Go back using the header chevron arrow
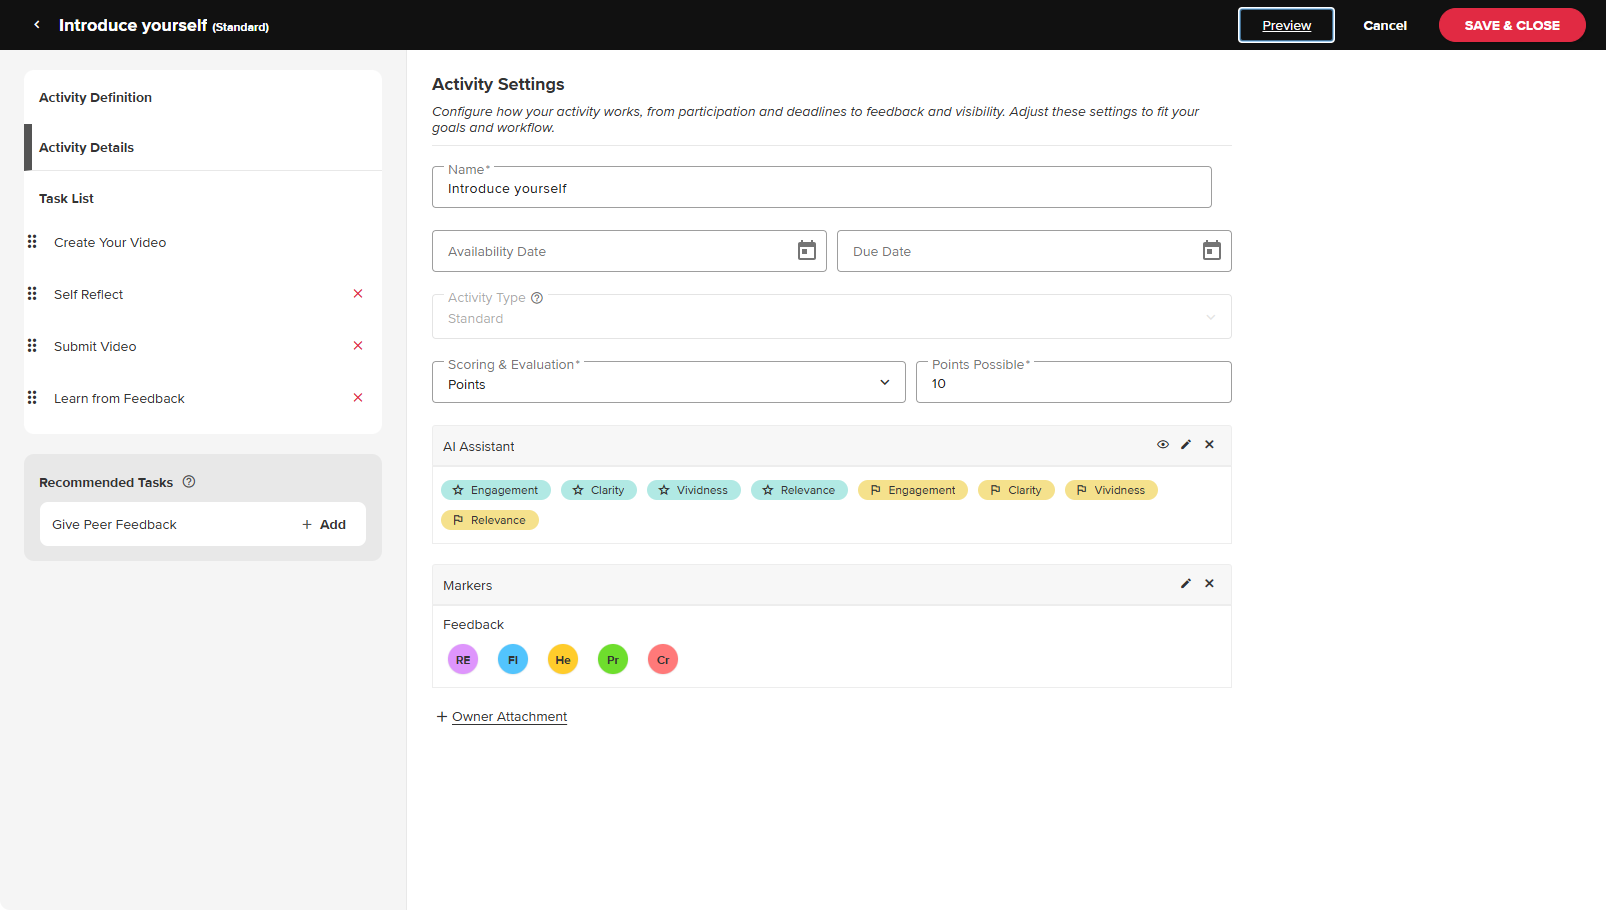Image resolution: width=1606 pixels, height=910 pixels. (37, 25)
